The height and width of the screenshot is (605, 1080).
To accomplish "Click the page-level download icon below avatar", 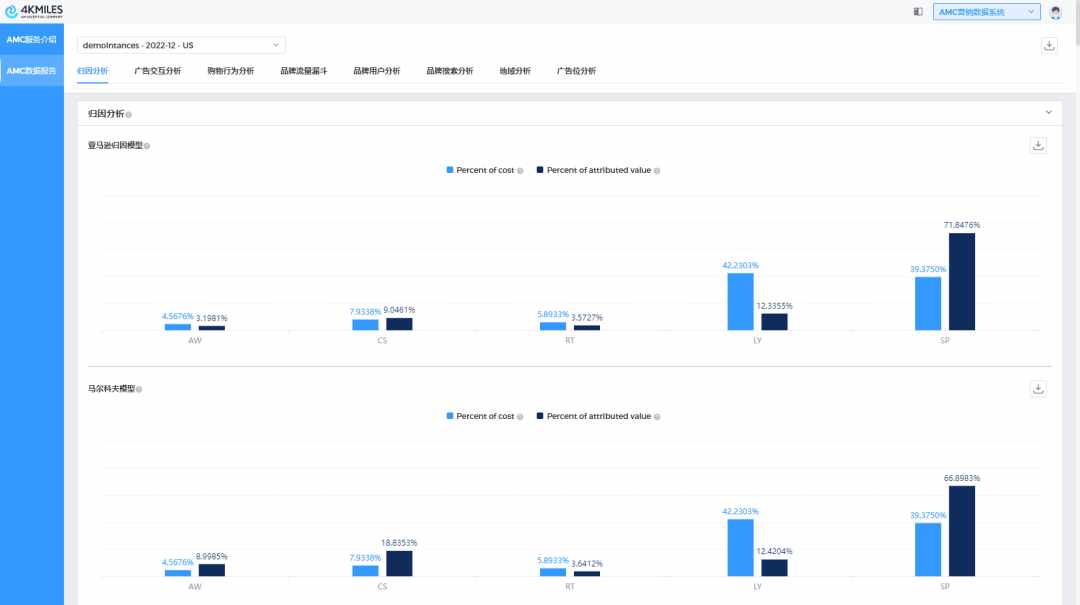I will point(1049,45).
